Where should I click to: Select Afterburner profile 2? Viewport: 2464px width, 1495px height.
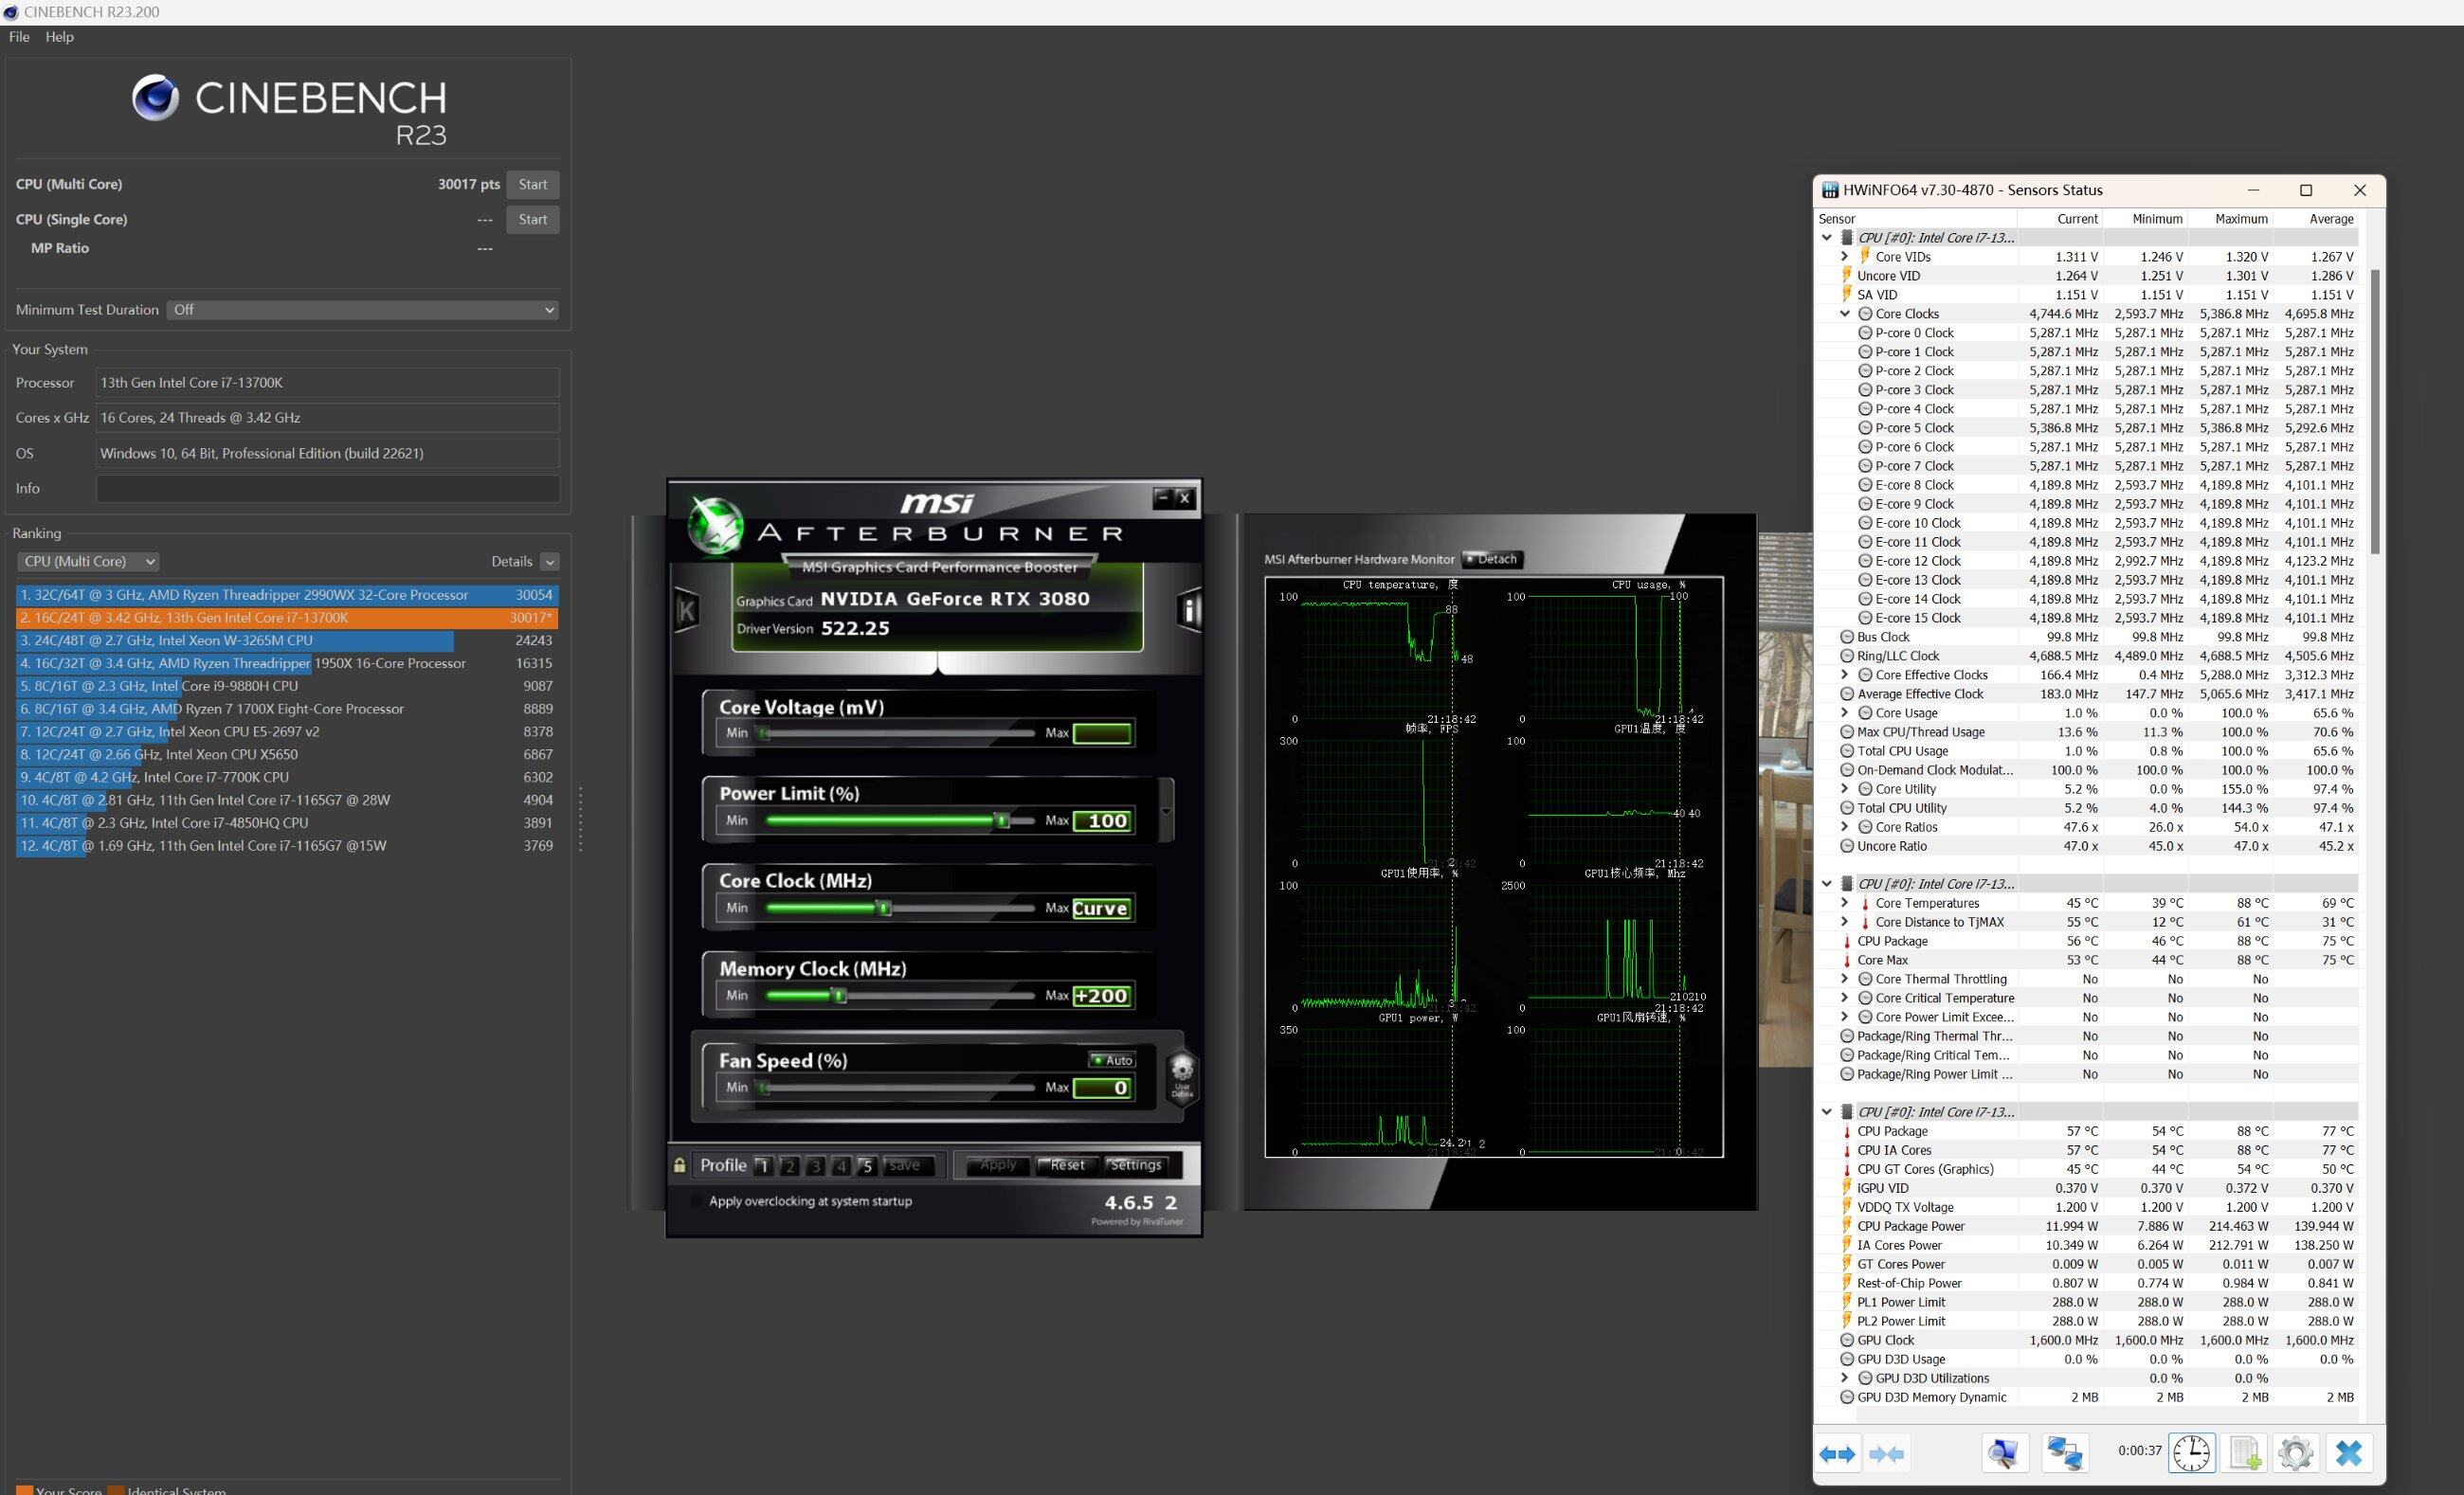tap(789, 1166)
